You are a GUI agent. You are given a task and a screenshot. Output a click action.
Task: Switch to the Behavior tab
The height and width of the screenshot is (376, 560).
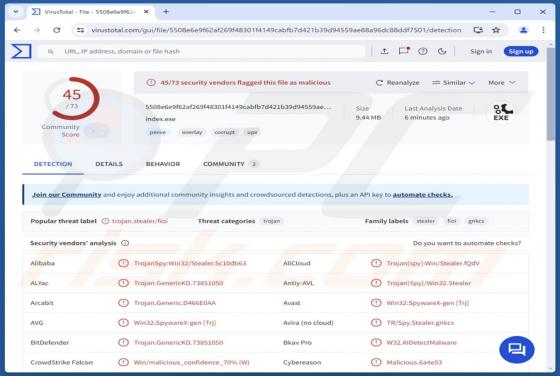(163, 164)
